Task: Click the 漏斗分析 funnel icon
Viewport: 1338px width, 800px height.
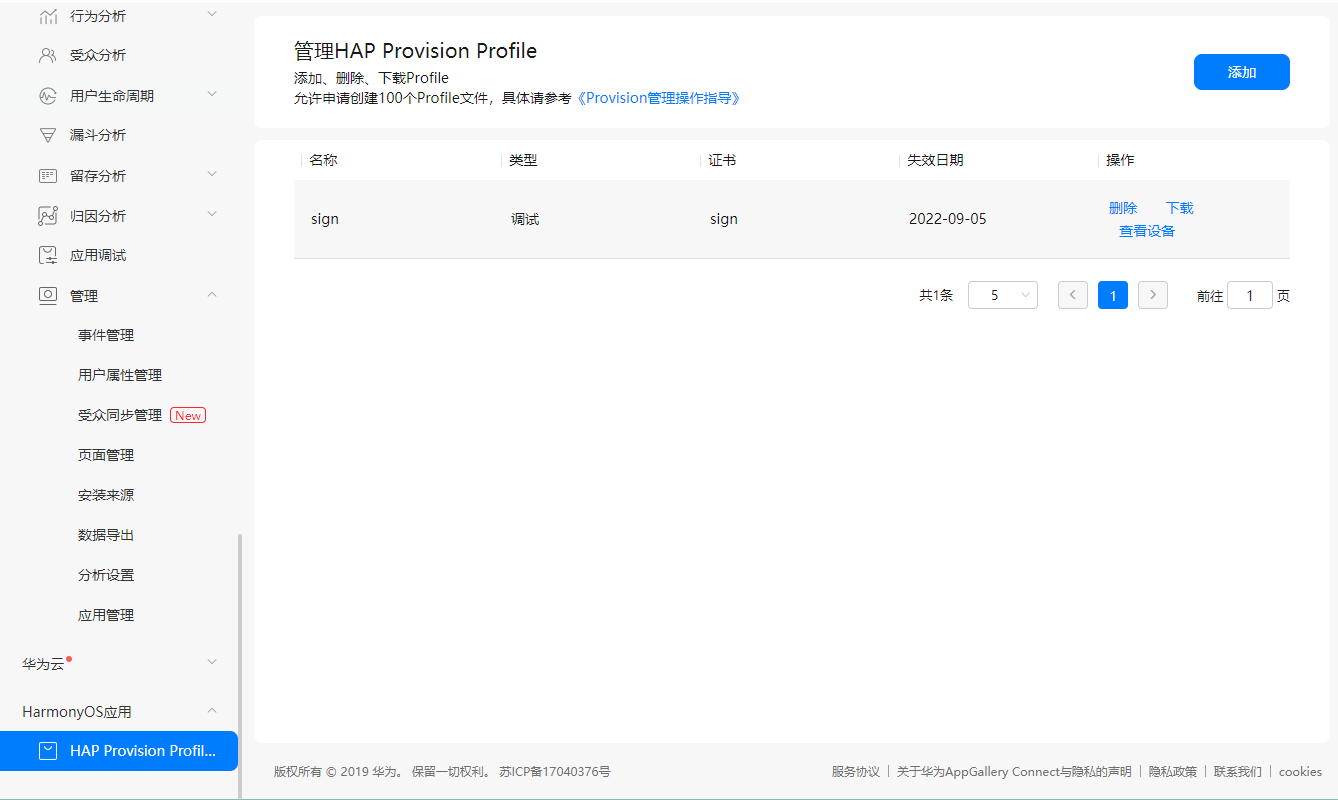Action: point(48,135)
